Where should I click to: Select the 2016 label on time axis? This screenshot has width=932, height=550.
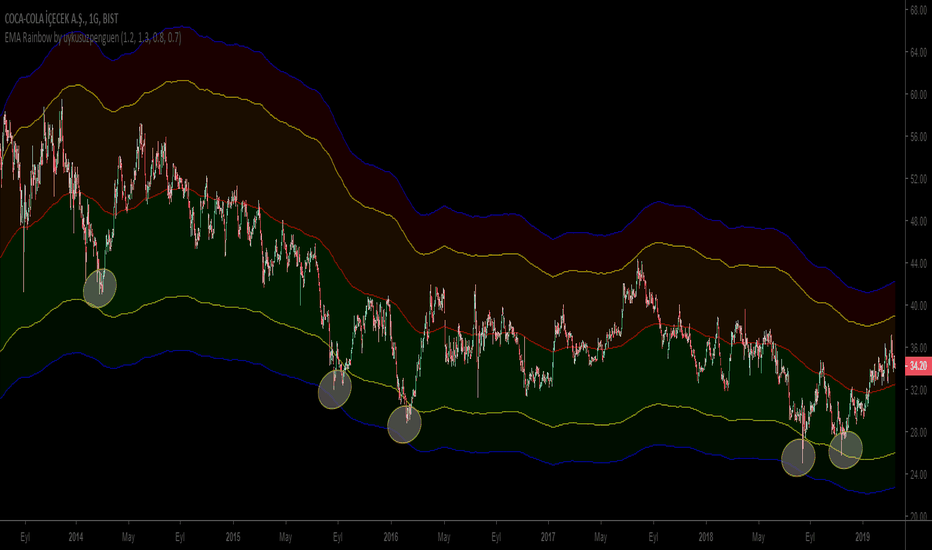tap(391, 537)
